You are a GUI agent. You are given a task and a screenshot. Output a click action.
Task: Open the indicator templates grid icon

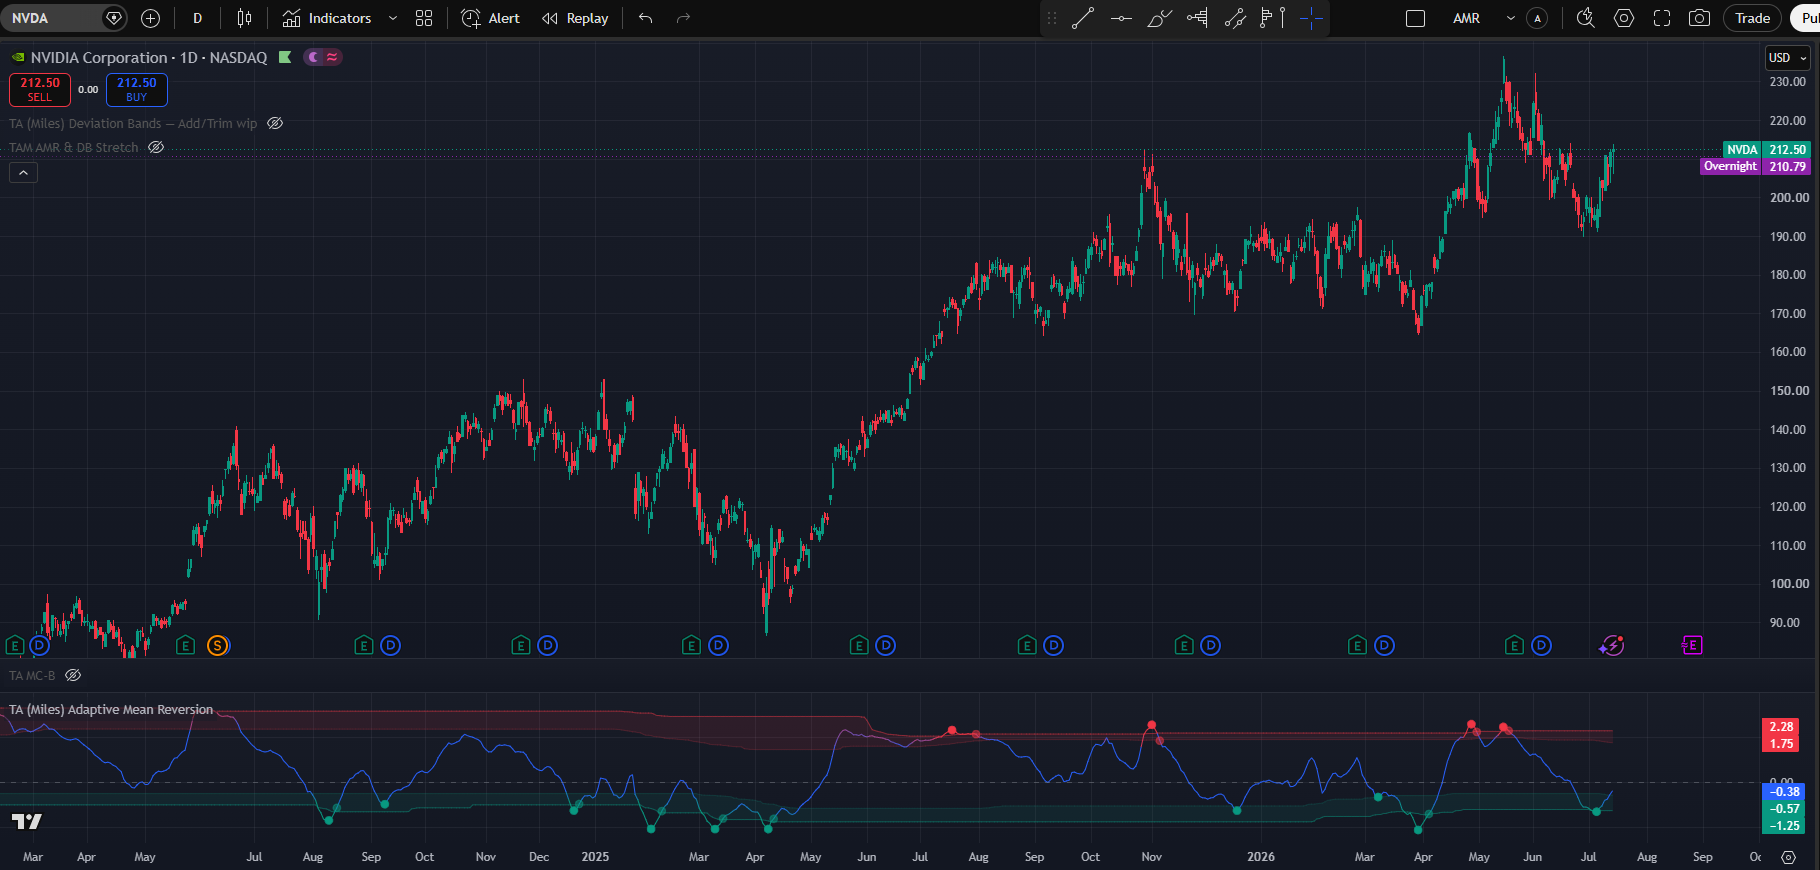click(424, 18)
